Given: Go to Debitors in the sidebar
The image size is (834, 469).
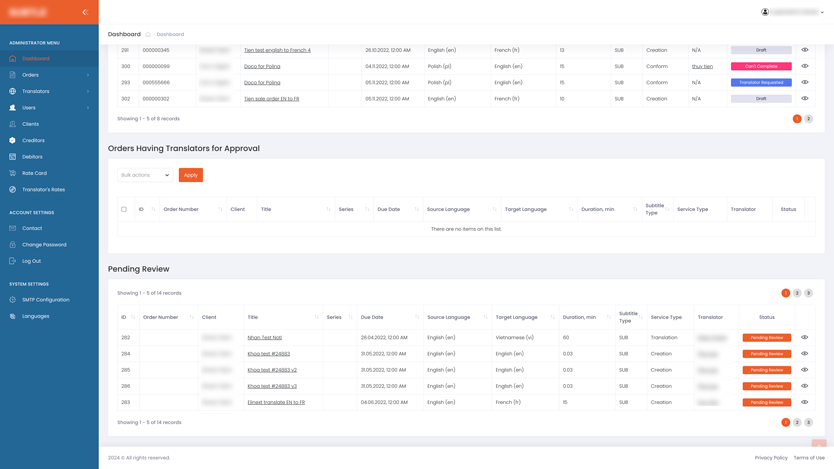Looking at the screenshot, I should click(x=33, y=157).
